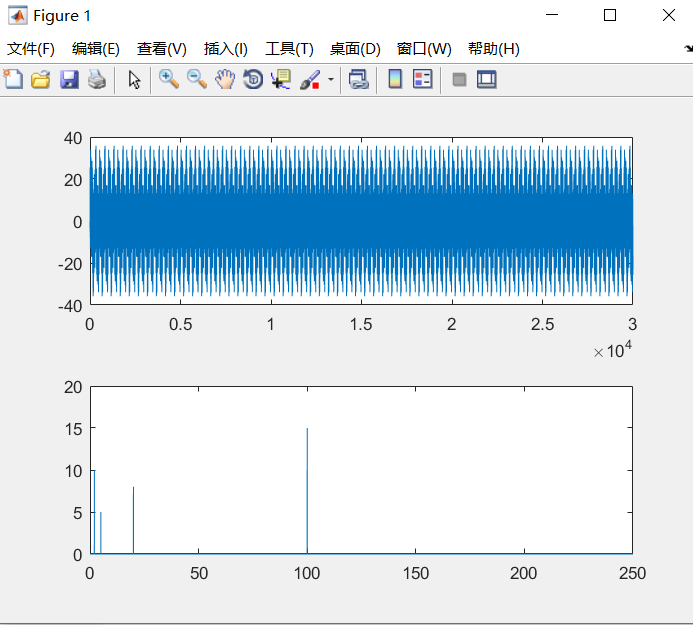
Task: Open the 插入(I) menu
Action: pos(225,49)
